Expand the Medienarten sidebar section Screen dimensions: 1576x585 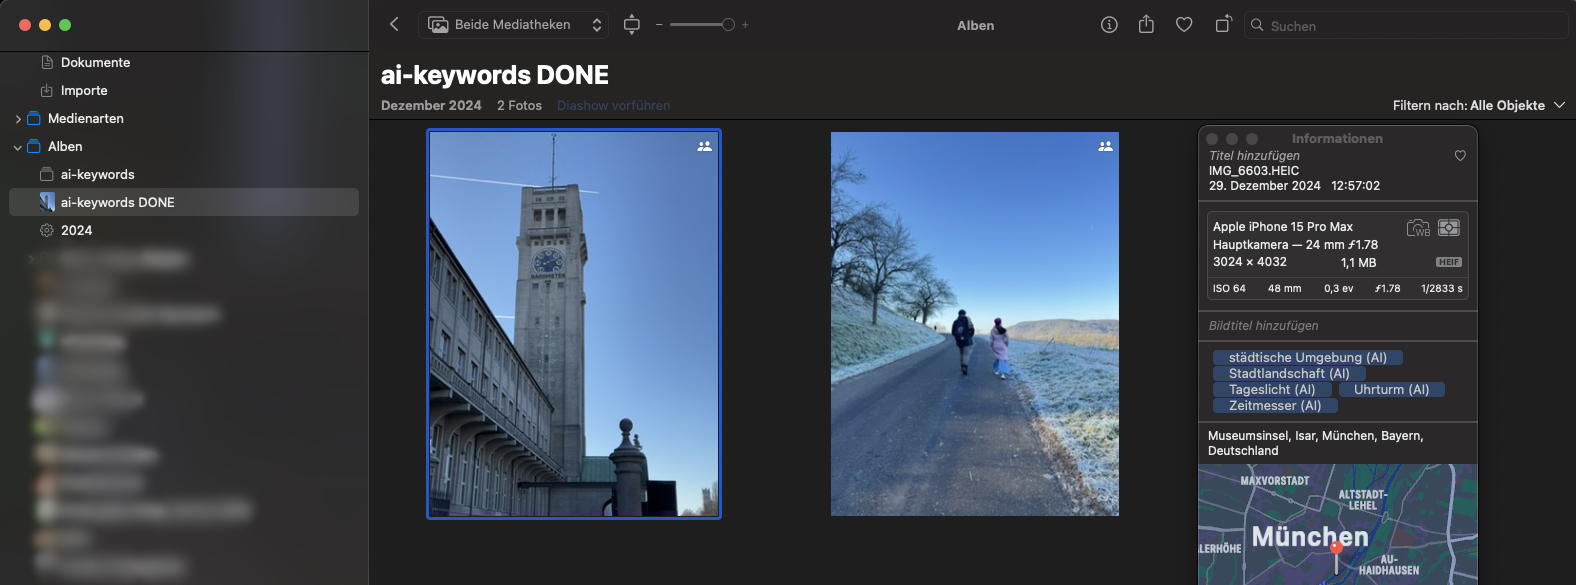(18, 119)
